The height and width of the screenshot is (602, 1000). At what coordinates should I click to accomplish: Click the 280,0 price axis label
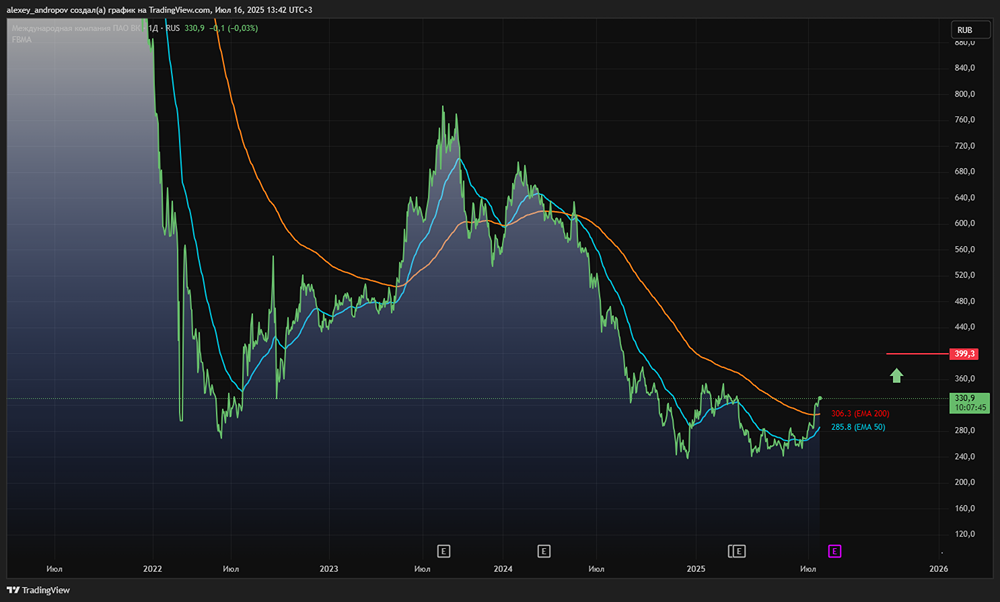964,430
